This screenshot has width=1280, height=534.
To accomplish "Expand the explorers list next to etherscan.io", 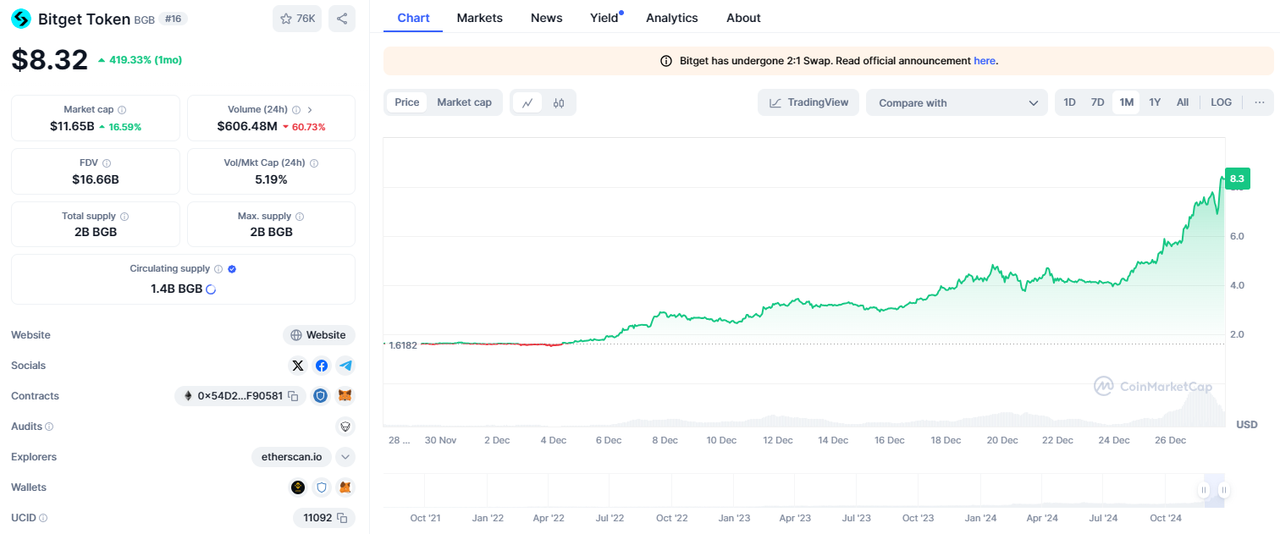I will click(345, 457).
